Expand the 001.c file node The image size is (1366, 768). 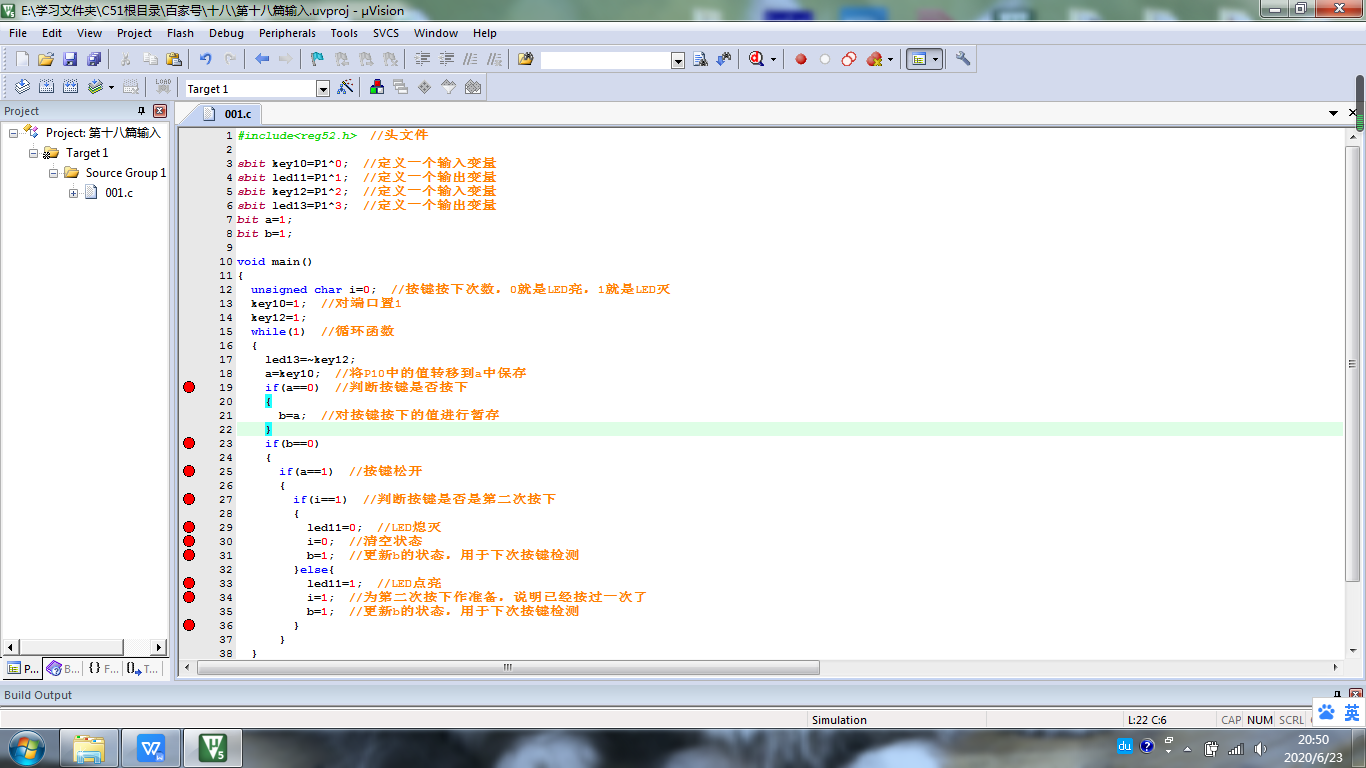(x=74, y=193)
